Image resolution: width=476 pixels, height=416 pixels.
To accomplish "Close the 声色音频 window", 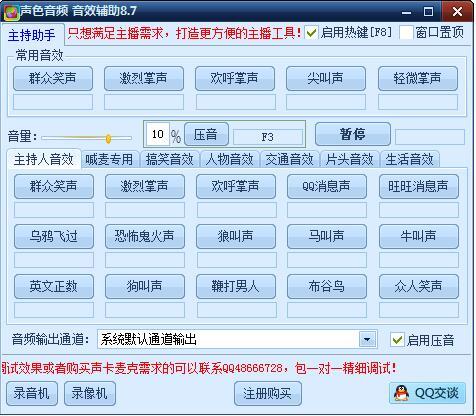I will click(457, 12).
